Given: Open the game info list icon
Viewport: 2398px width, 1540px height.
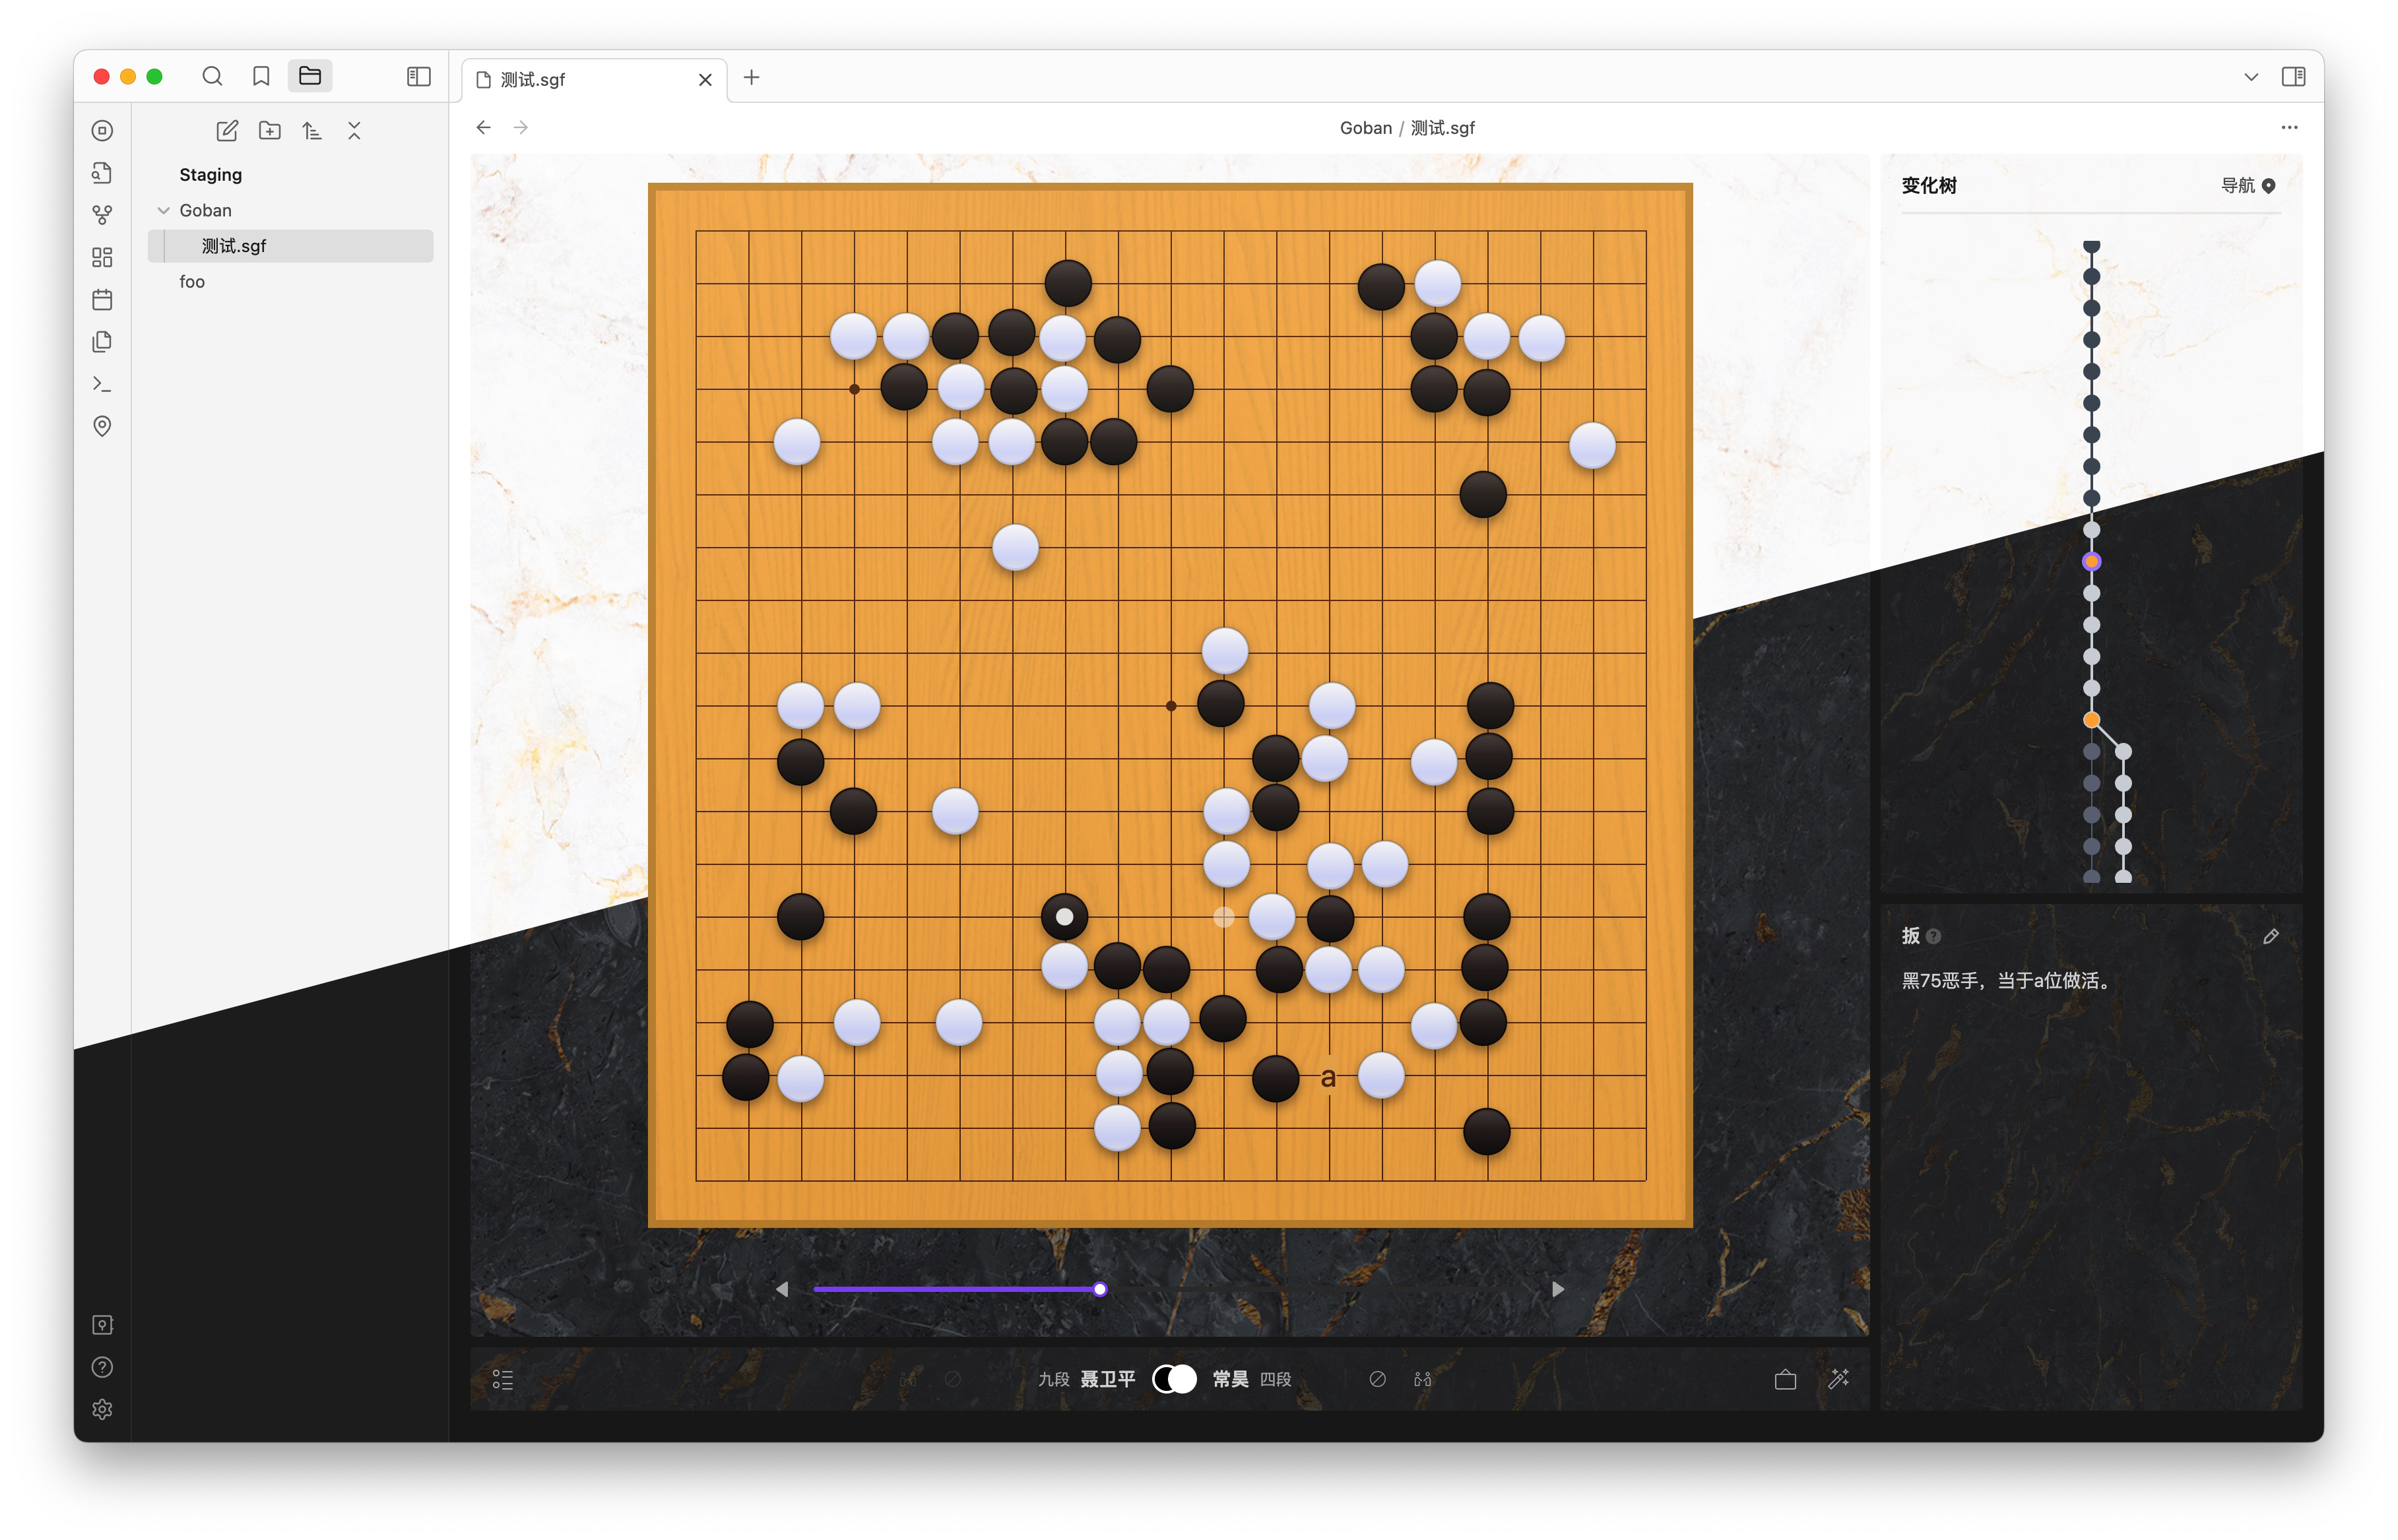Looking at the screenshot, I should point(502,1379).
